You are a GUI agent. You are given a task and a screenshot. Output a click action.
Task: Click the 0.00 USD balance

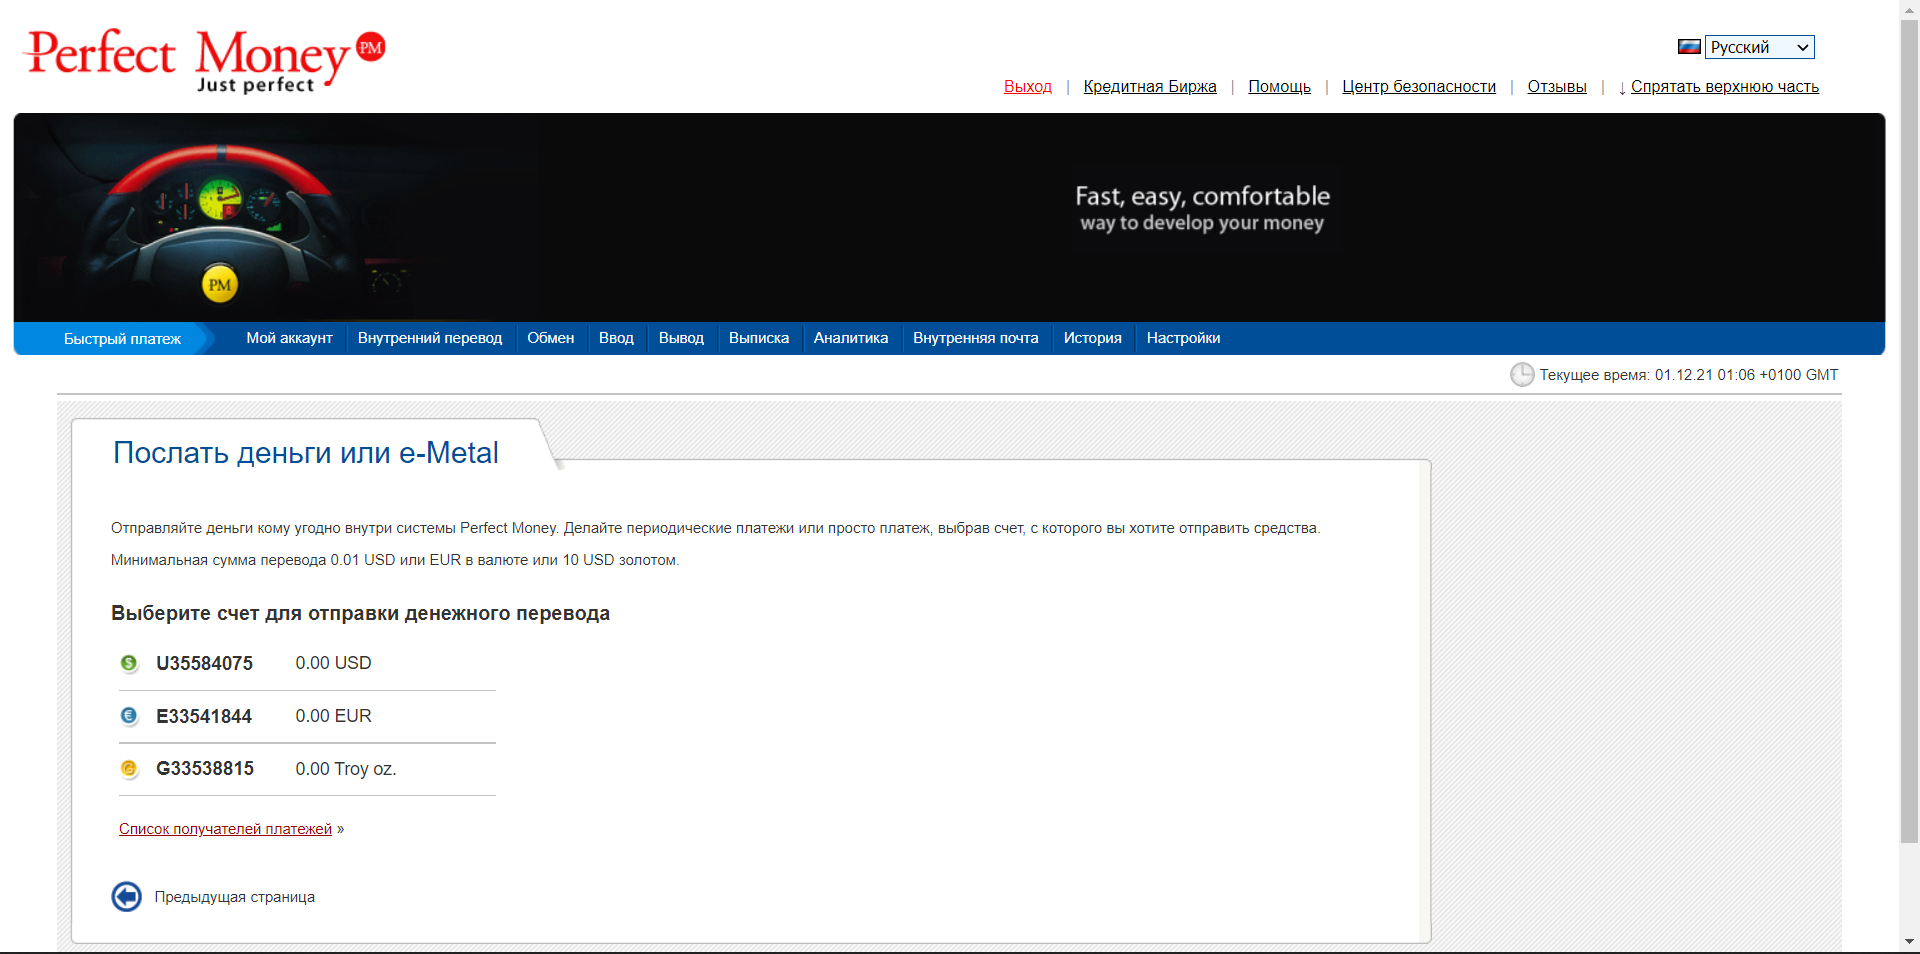(x=333, y=663)
